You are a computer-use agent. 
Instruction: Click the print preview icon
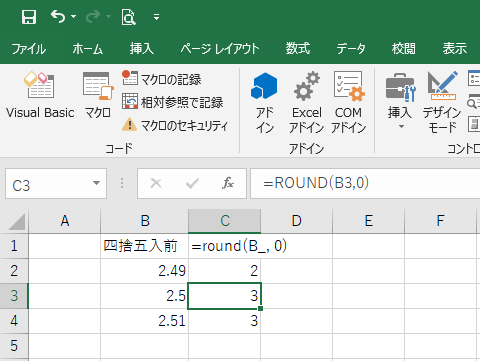(x=128, y=17)
